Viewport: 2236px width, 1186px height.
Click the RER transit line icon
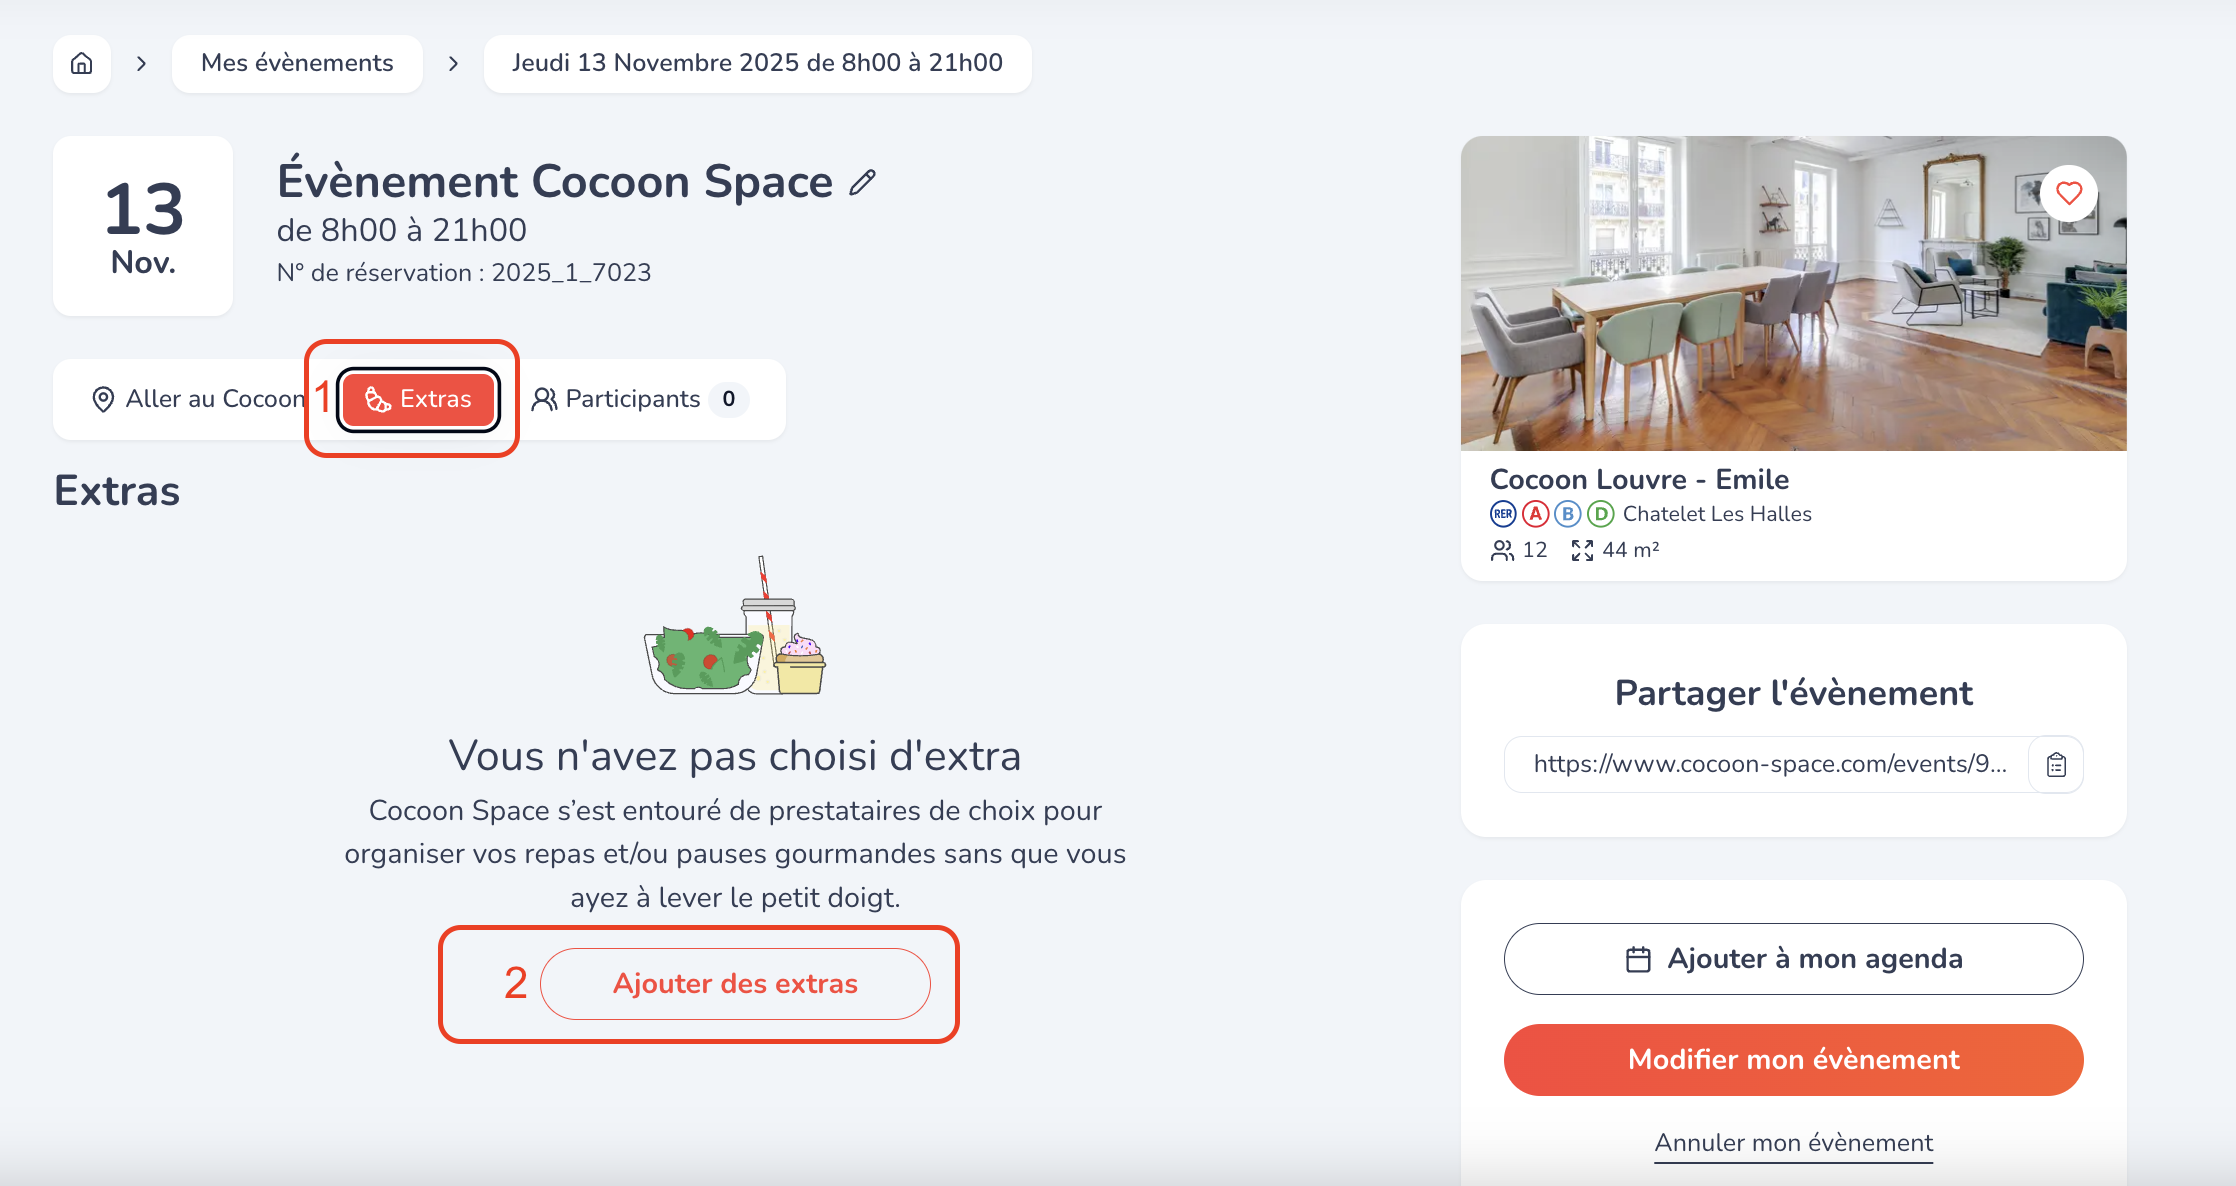[x=1503, y=514]
